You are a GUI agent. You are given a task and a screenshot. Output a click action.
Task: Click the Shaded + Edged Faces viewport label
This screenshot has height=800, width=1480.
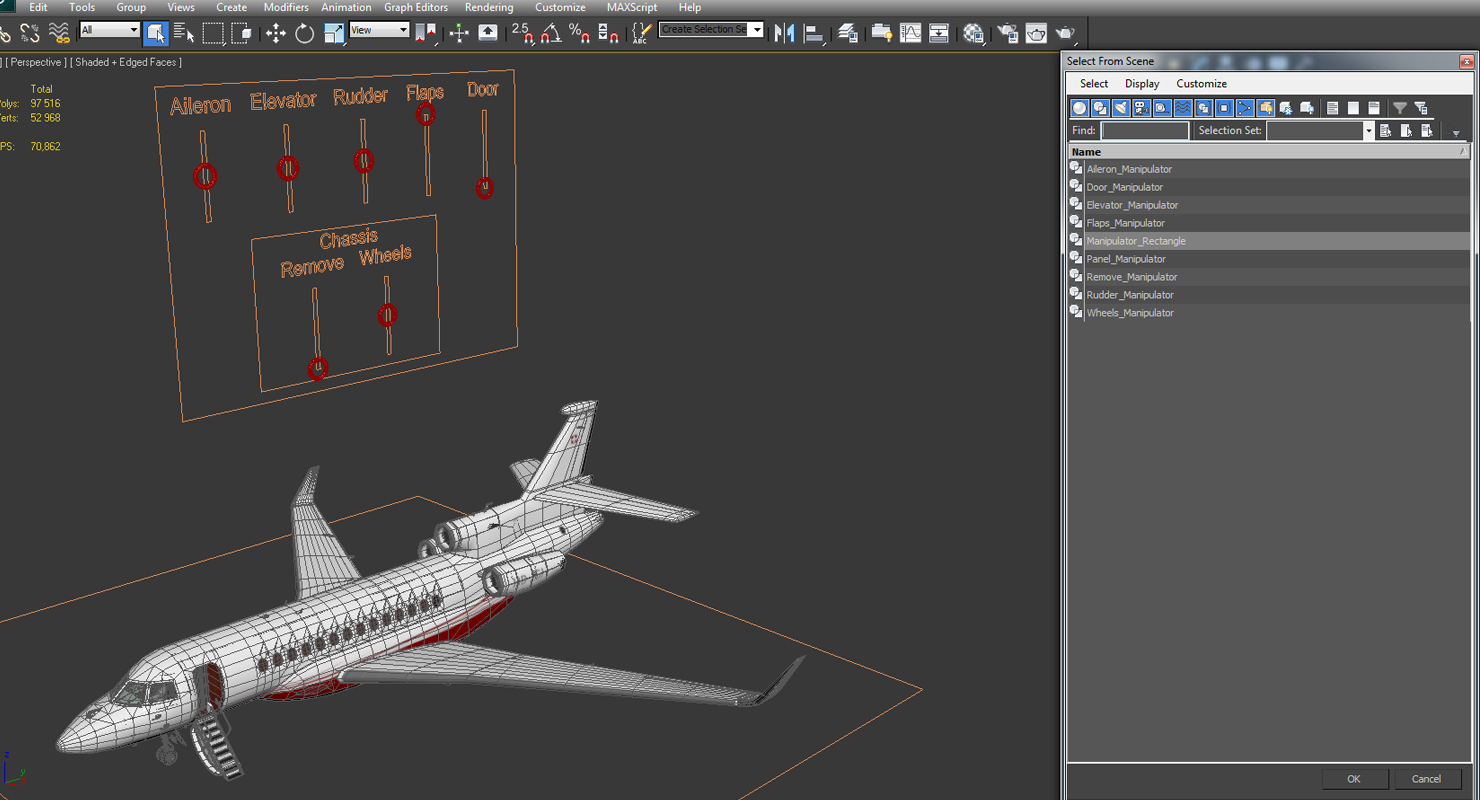point(126,62)
